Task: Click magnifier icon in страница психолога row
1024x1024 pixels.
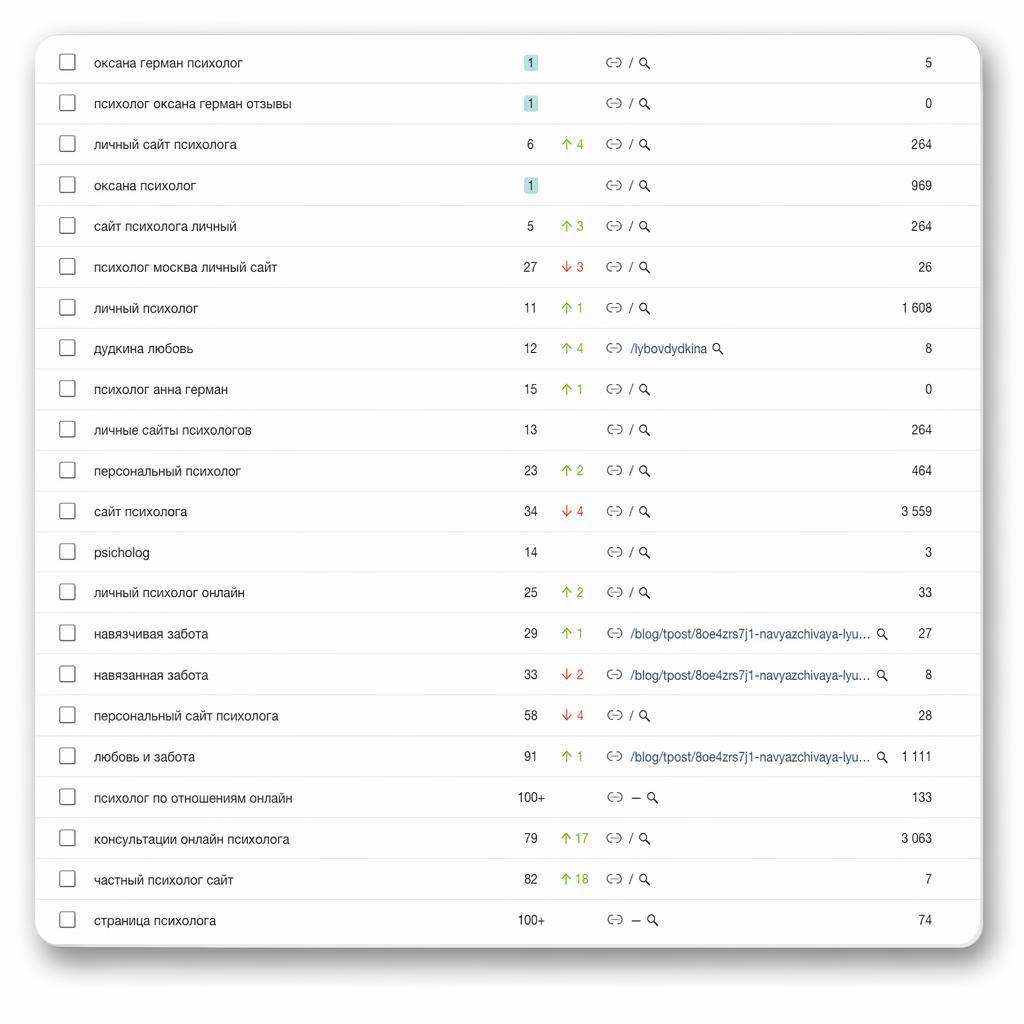Action: pyautogui.click(x=652, y=920)
